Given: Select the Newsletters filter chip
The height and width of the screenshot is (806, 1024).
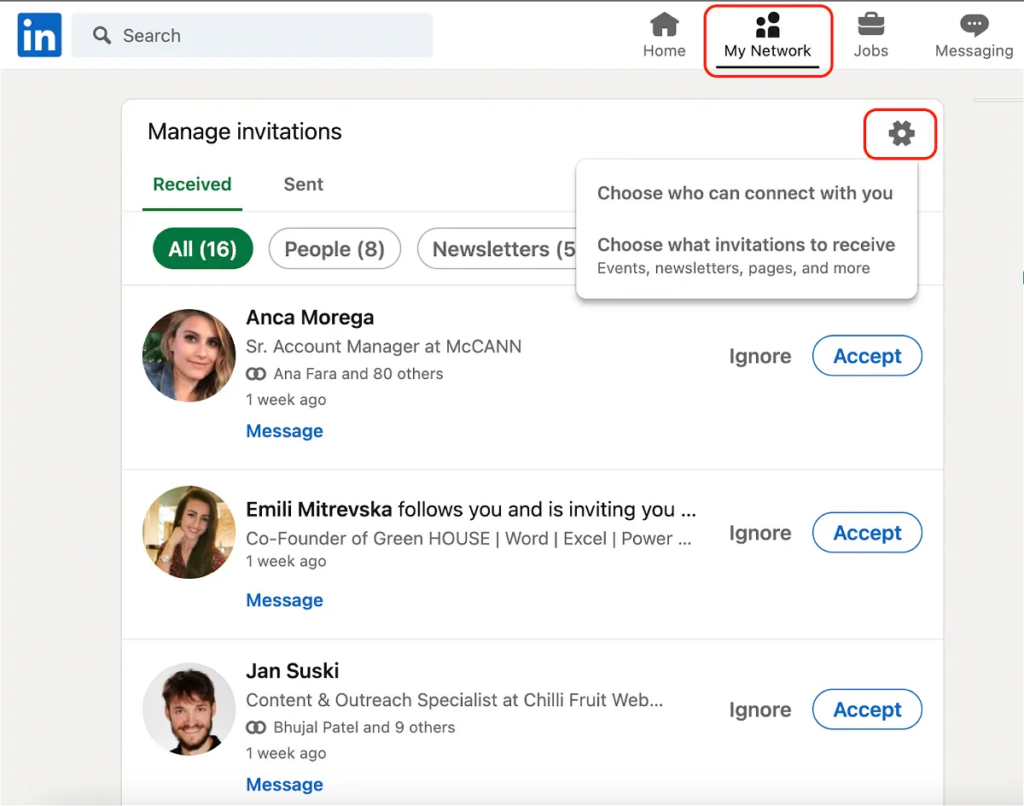Looking at the screenshot, I should click(497, 249).
